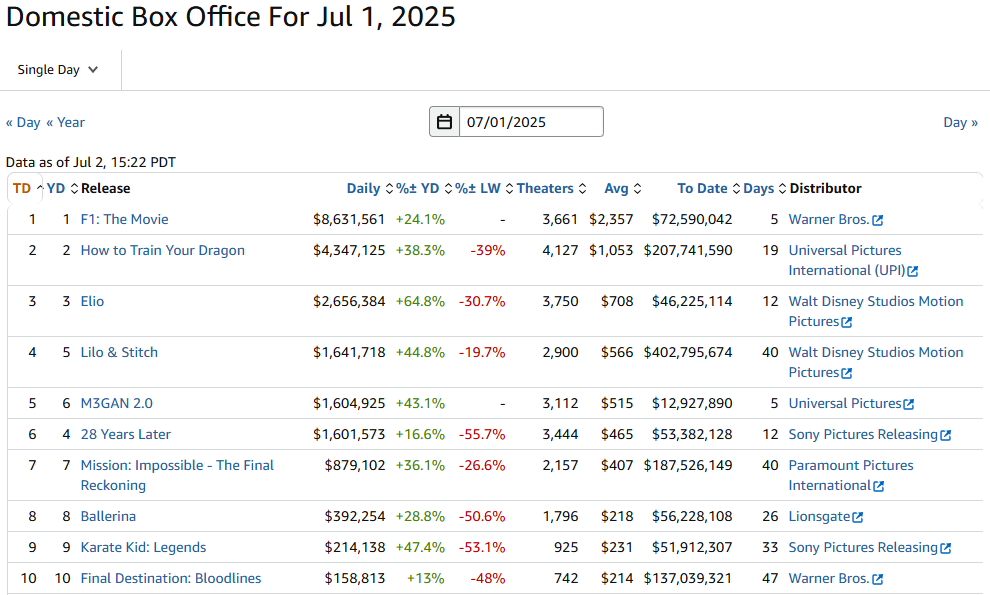
Task: Click external icon beside Universal Pictures for M3GAN
Action: pyautogui.click(x=909, y=404)
